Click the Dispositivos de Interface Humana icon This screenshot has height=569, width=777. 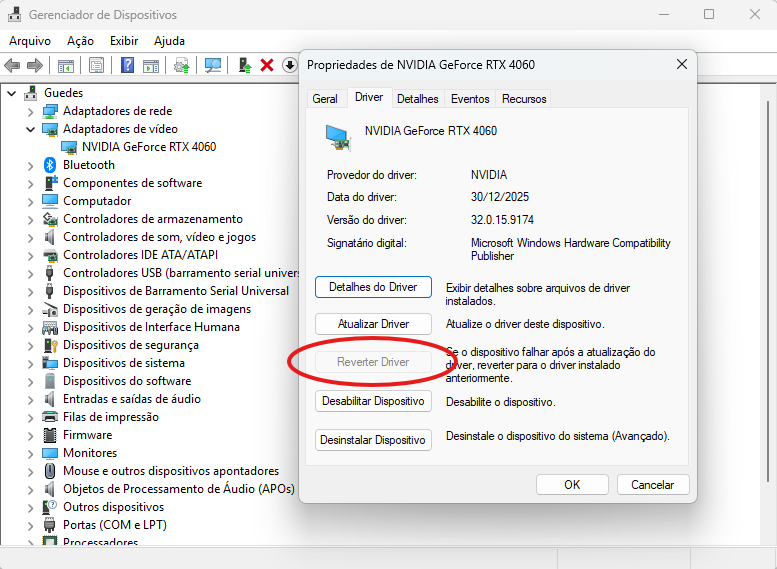(x=50, y=327)
